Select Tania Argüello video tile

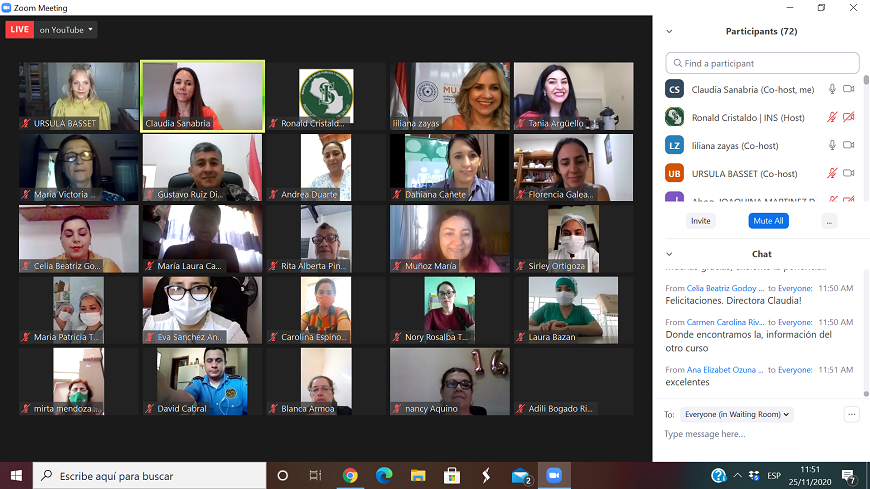[574, 96]
